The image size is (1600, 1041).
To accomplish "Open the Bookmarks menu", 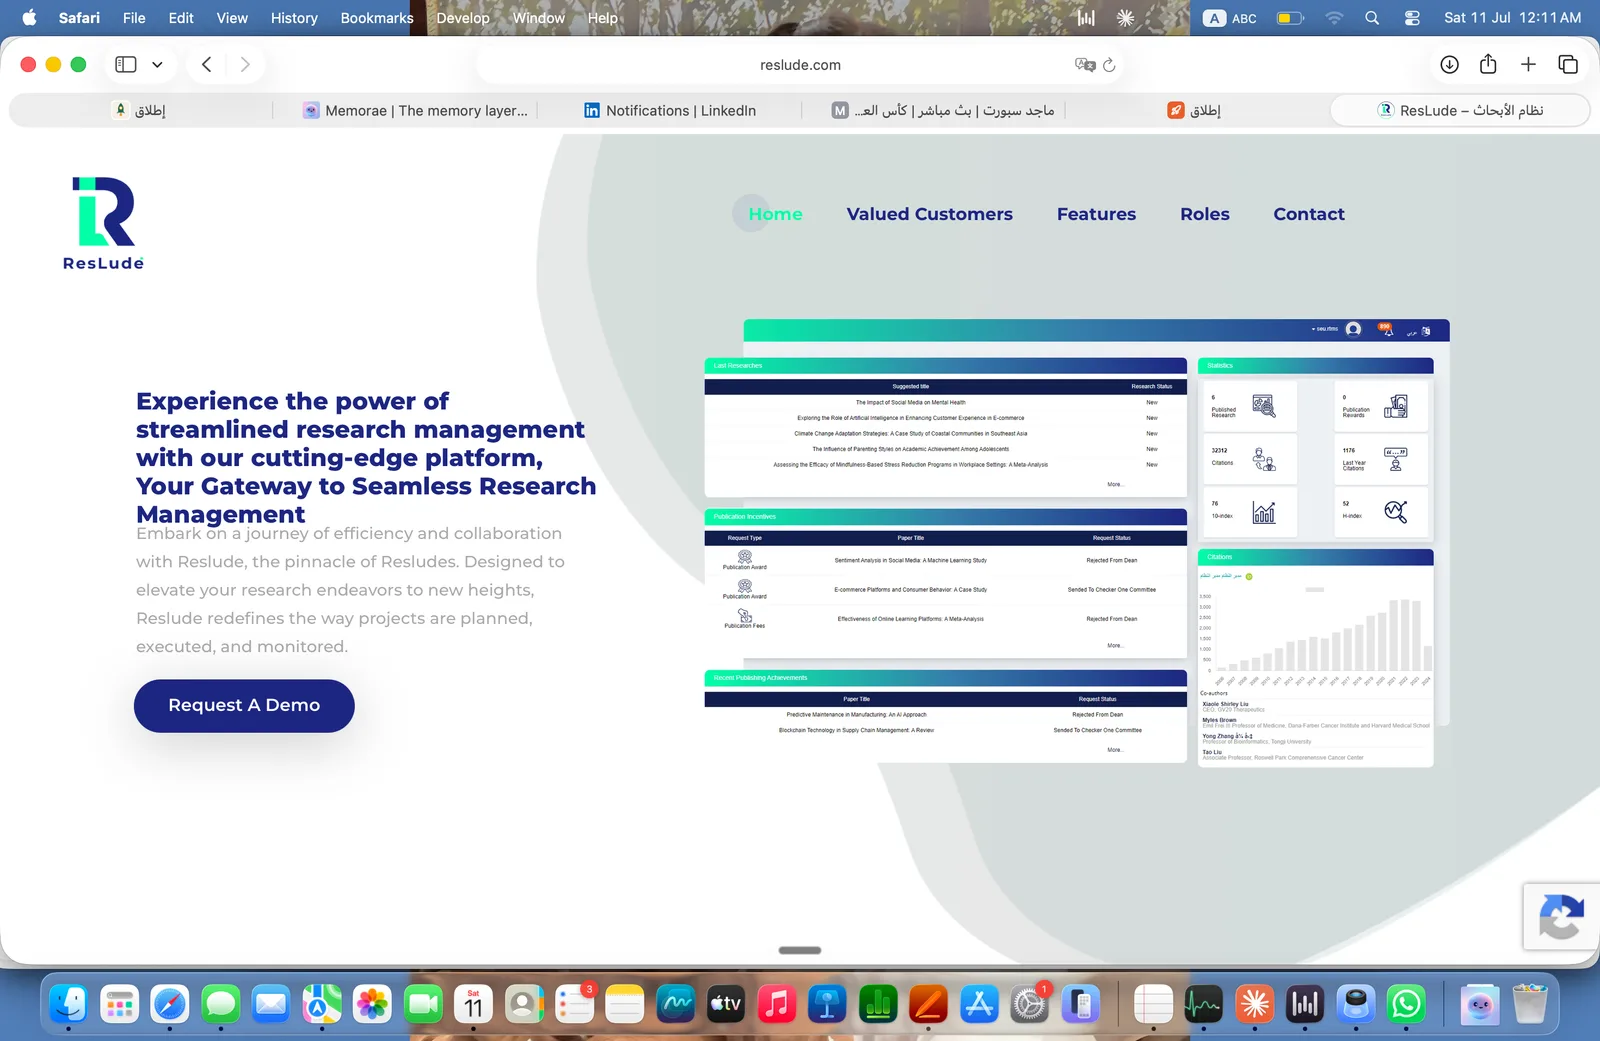I will [x=377, y=18].
